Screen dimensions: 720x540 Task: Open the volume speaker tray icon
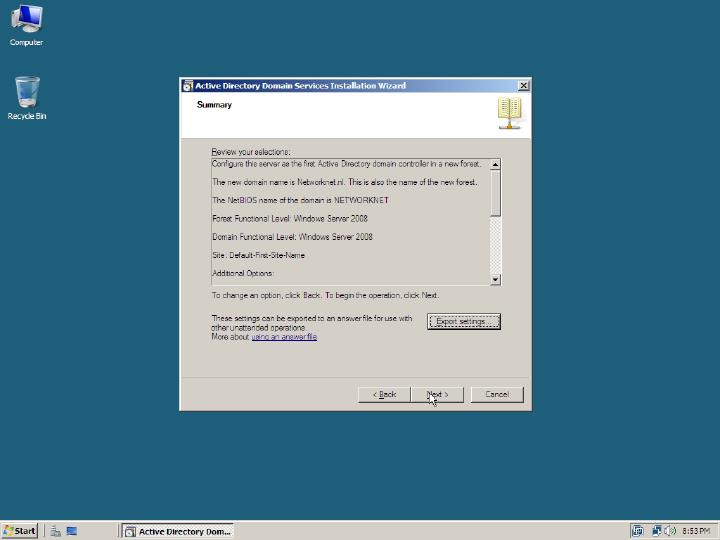pyautogui.click(x=670, y=531)
